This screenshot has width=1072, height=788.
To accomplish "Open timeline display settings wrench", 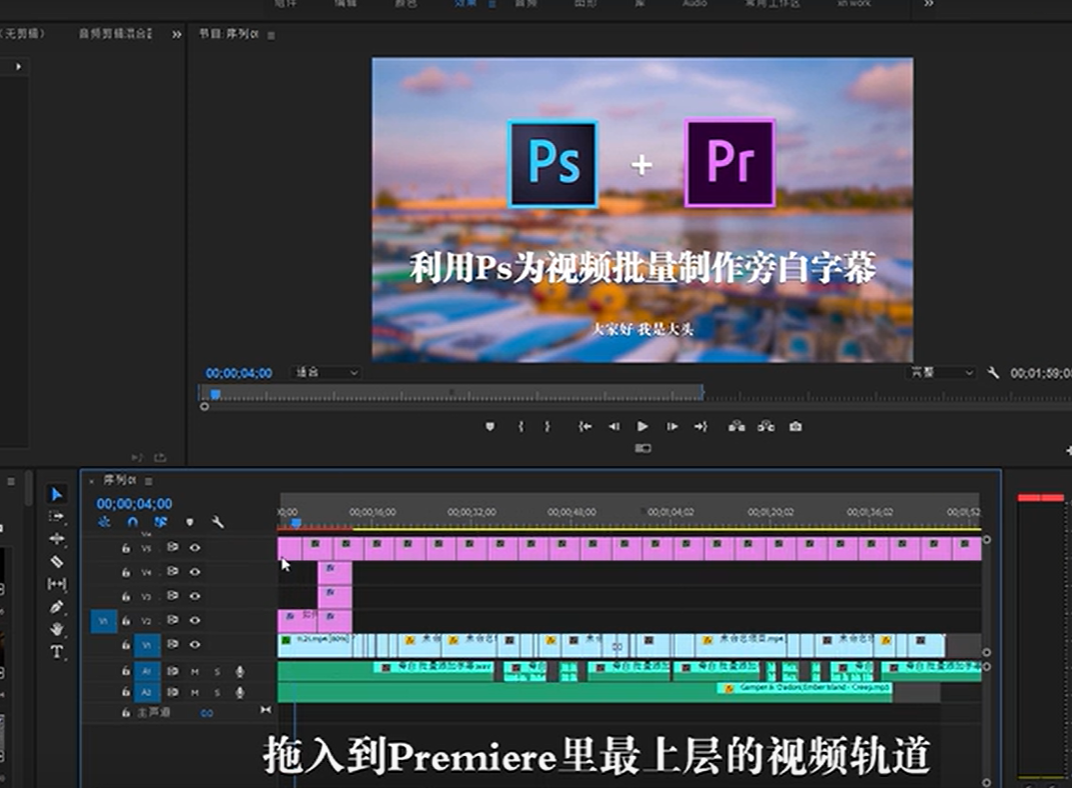I will click(218, 522).
